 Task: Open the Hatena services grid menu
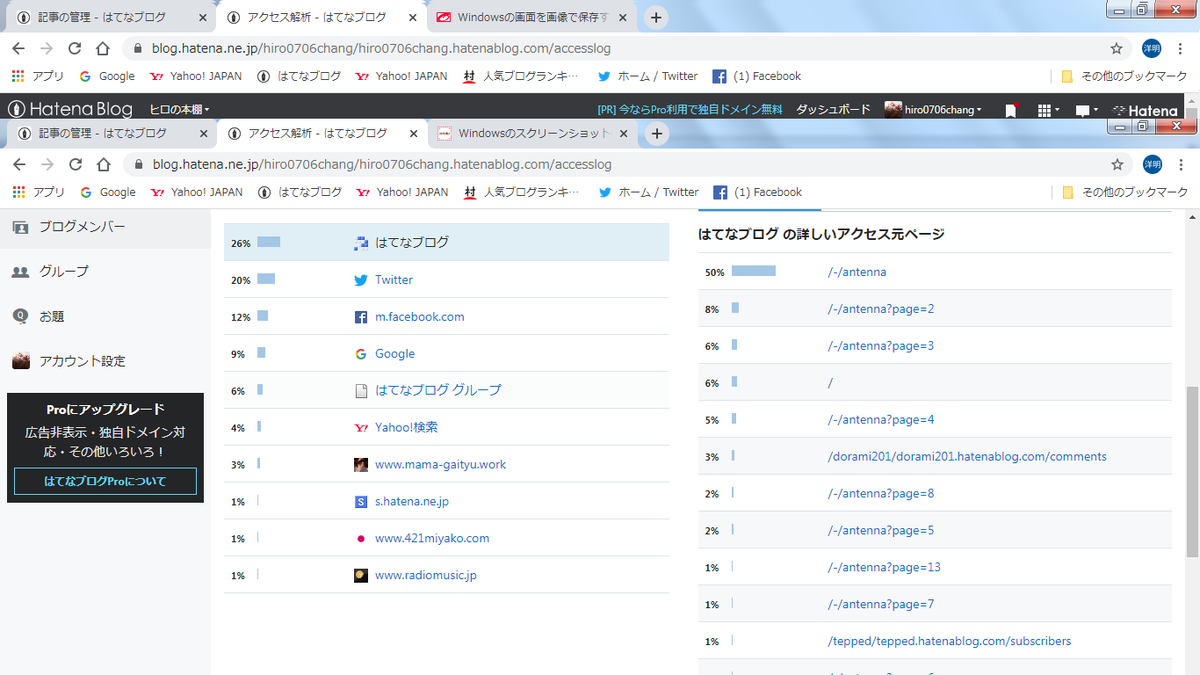pyautogui.click(x=1047, y=110)
